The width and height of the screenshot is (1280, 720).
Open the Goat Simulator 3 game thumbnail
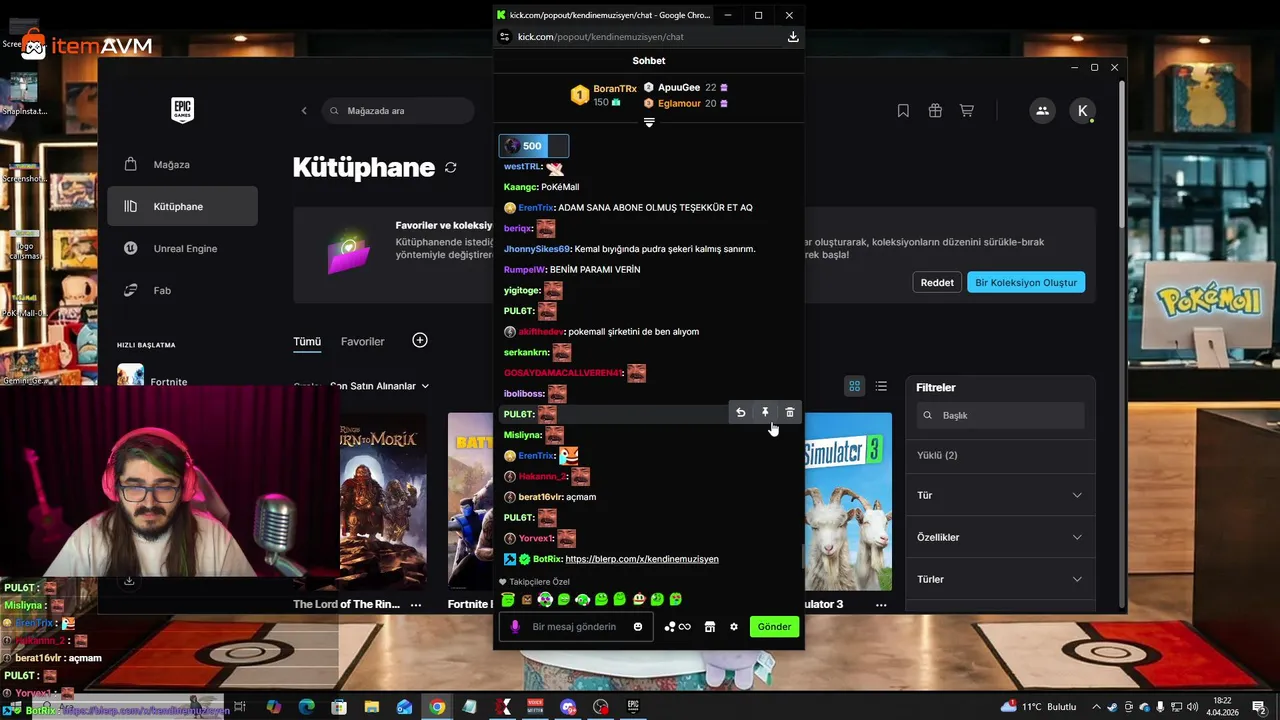pyautogui.click(x=848, y=500)
